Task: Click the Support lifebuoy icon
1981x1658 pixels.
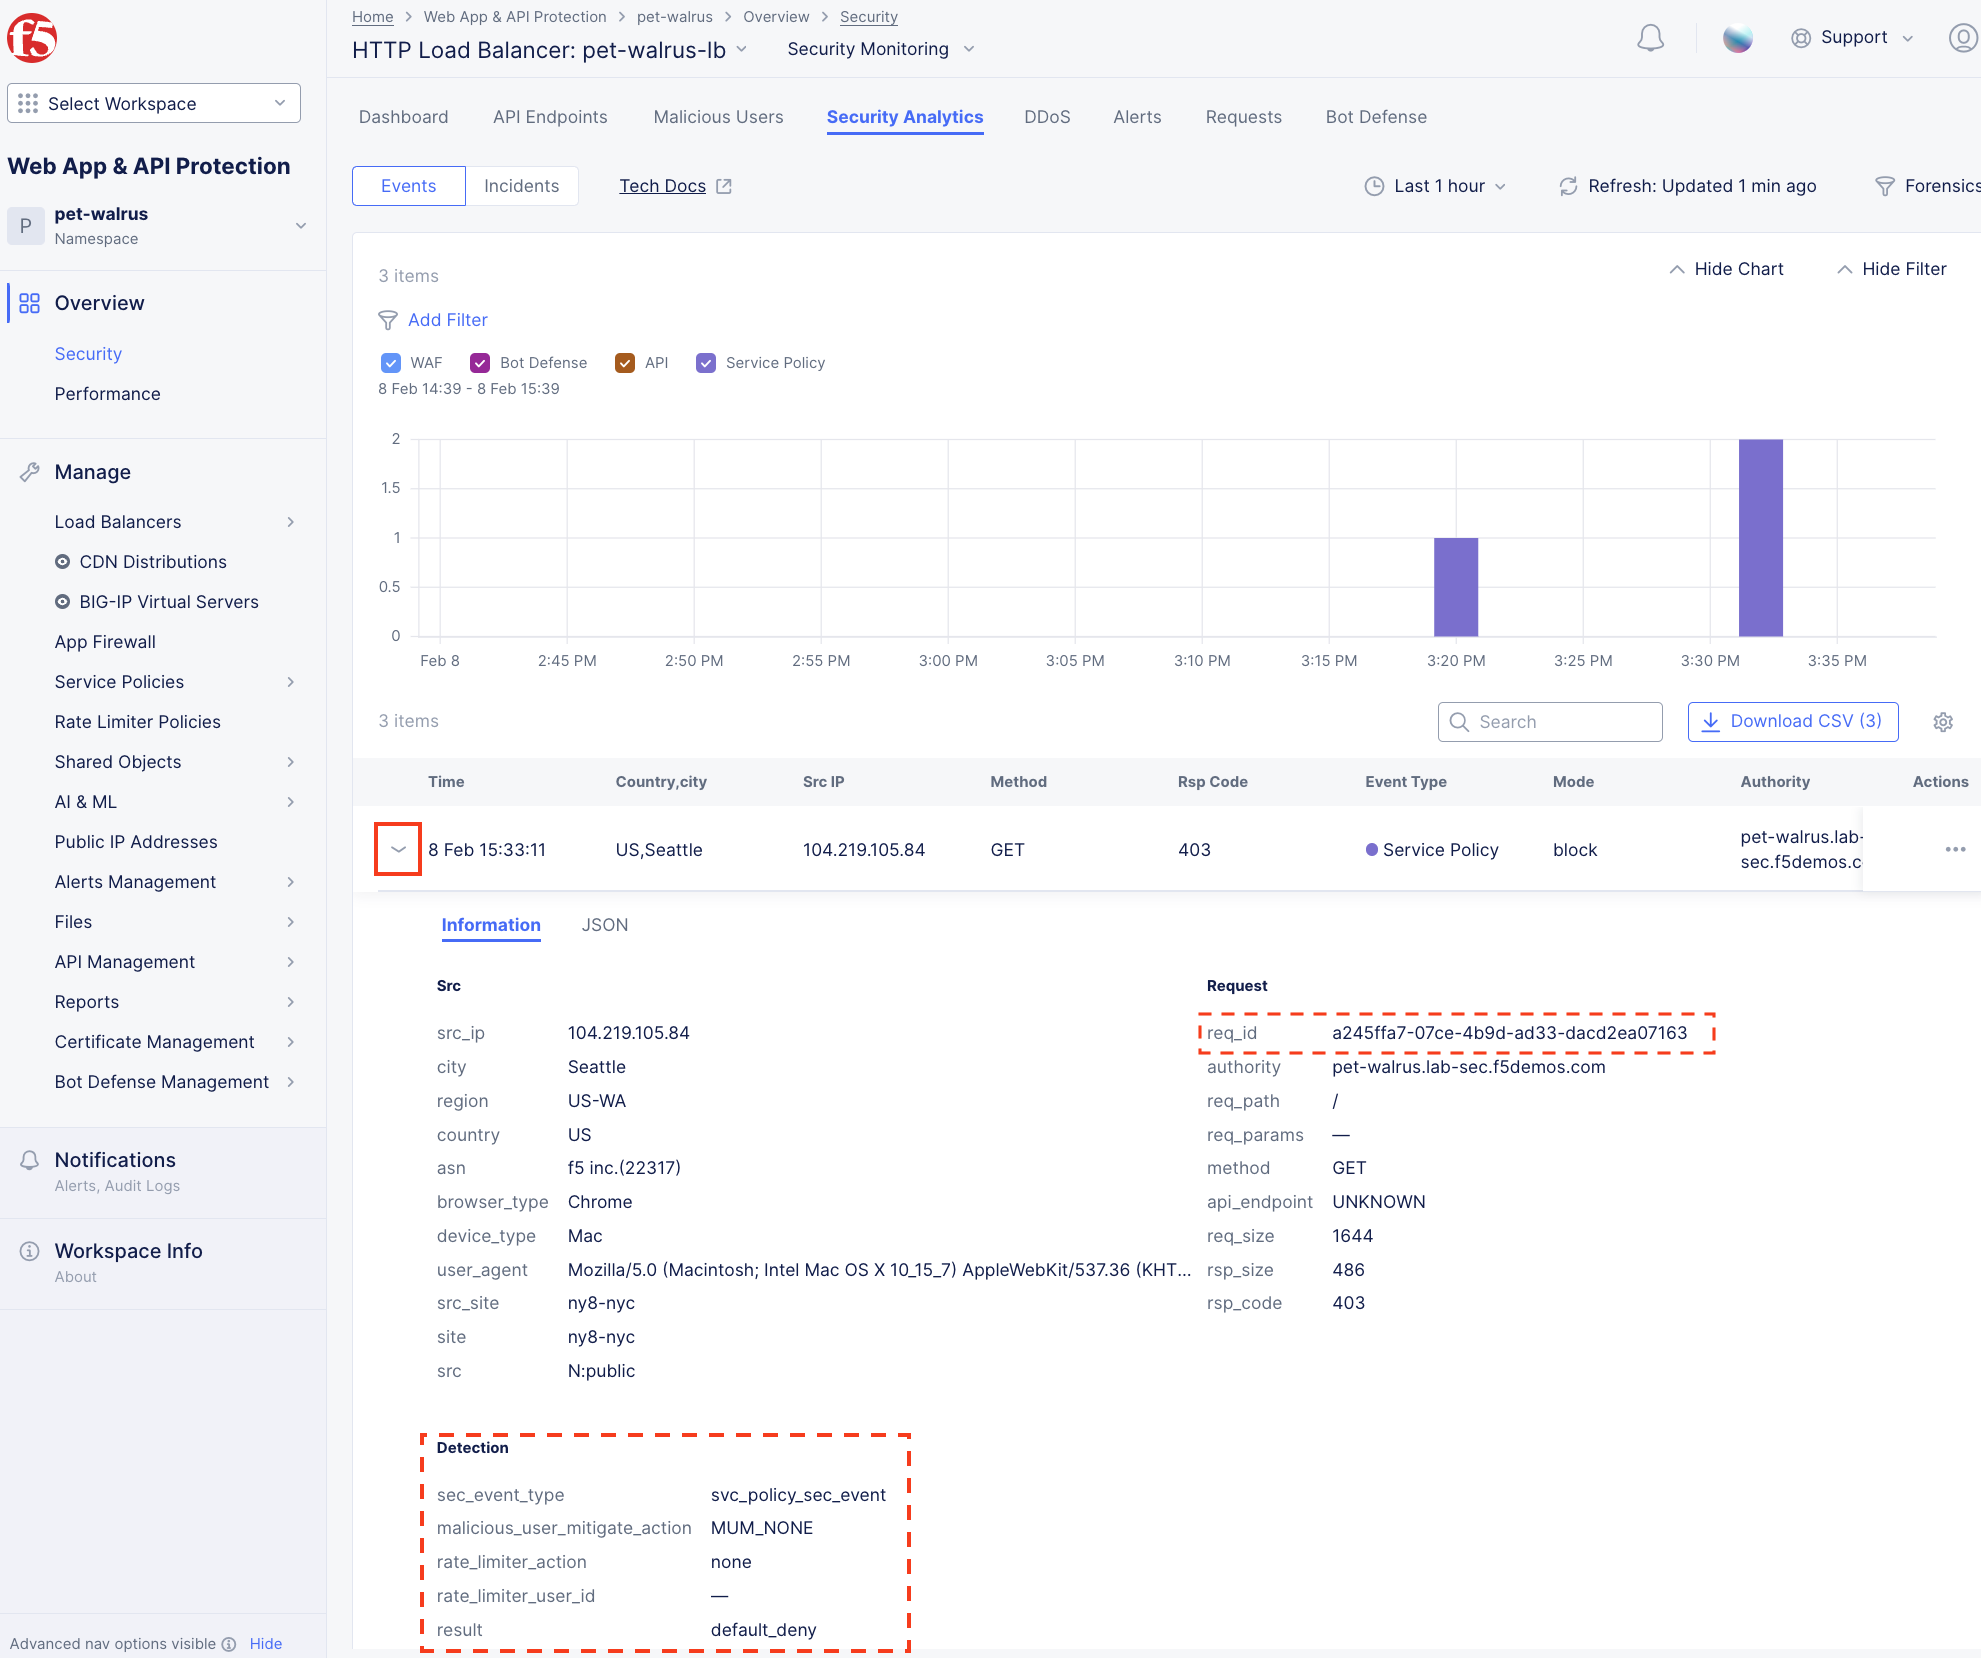Action: click(x=1801, y=38)
